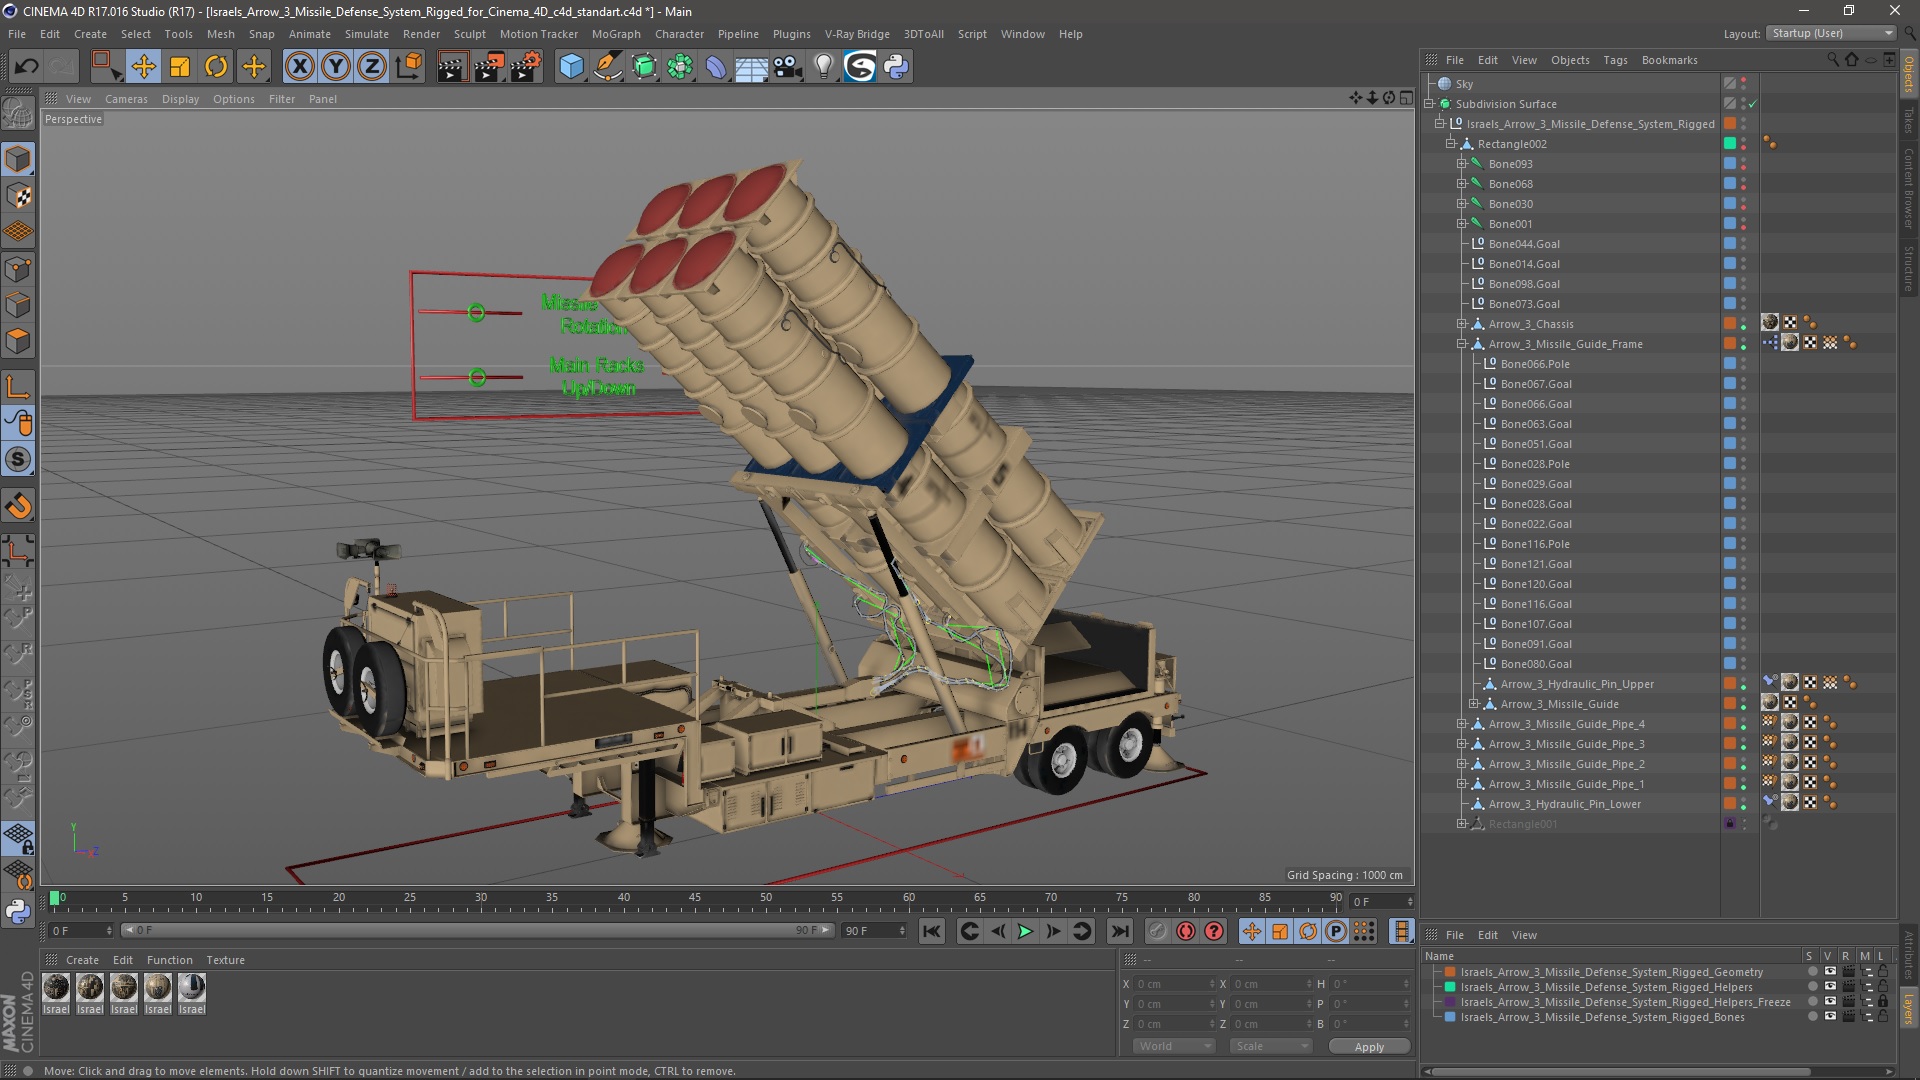
Task: Toggle solo for Geometry layer
Action: point(1812,972)
